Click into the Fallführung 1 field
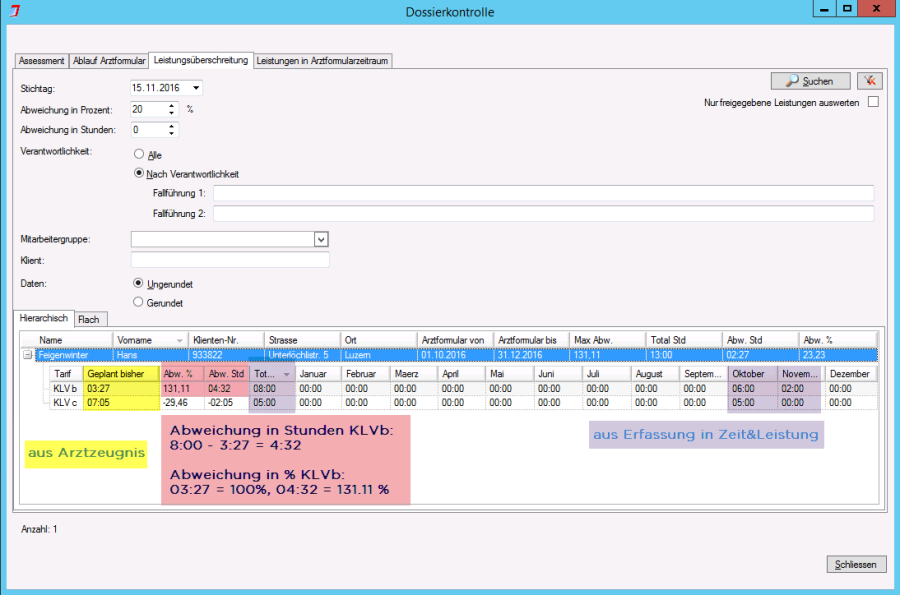900x595 pixels. pos(543,193)
